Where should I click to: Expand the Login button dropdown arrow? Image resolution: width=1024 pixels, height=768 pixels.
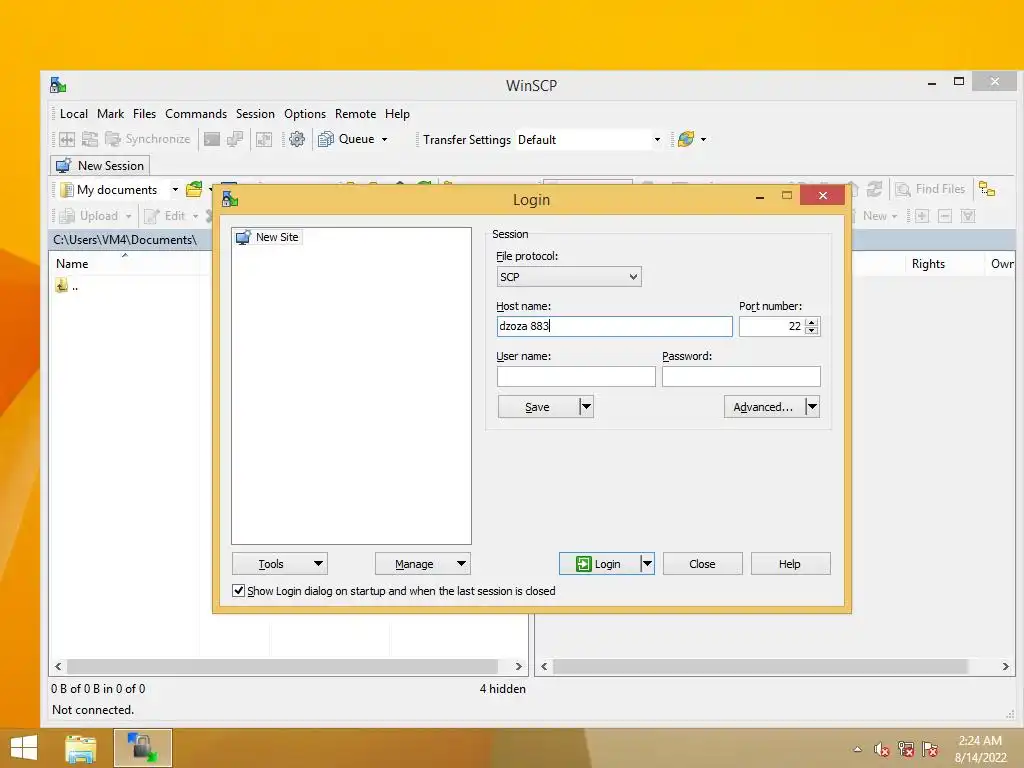click(x=647, y=564)
